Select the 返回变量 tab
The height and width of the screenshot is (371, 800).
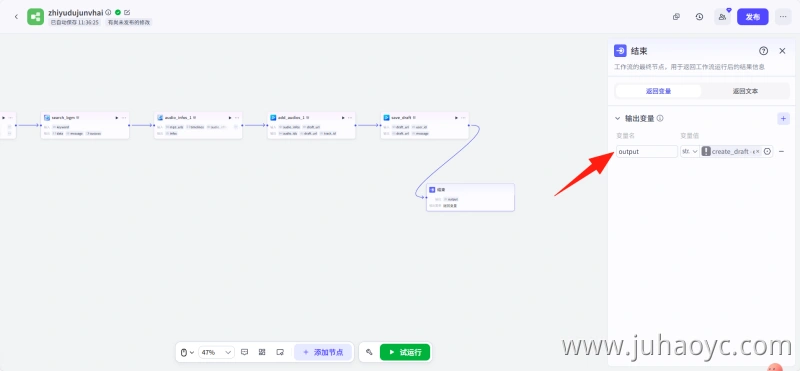(x=658, y=91)
